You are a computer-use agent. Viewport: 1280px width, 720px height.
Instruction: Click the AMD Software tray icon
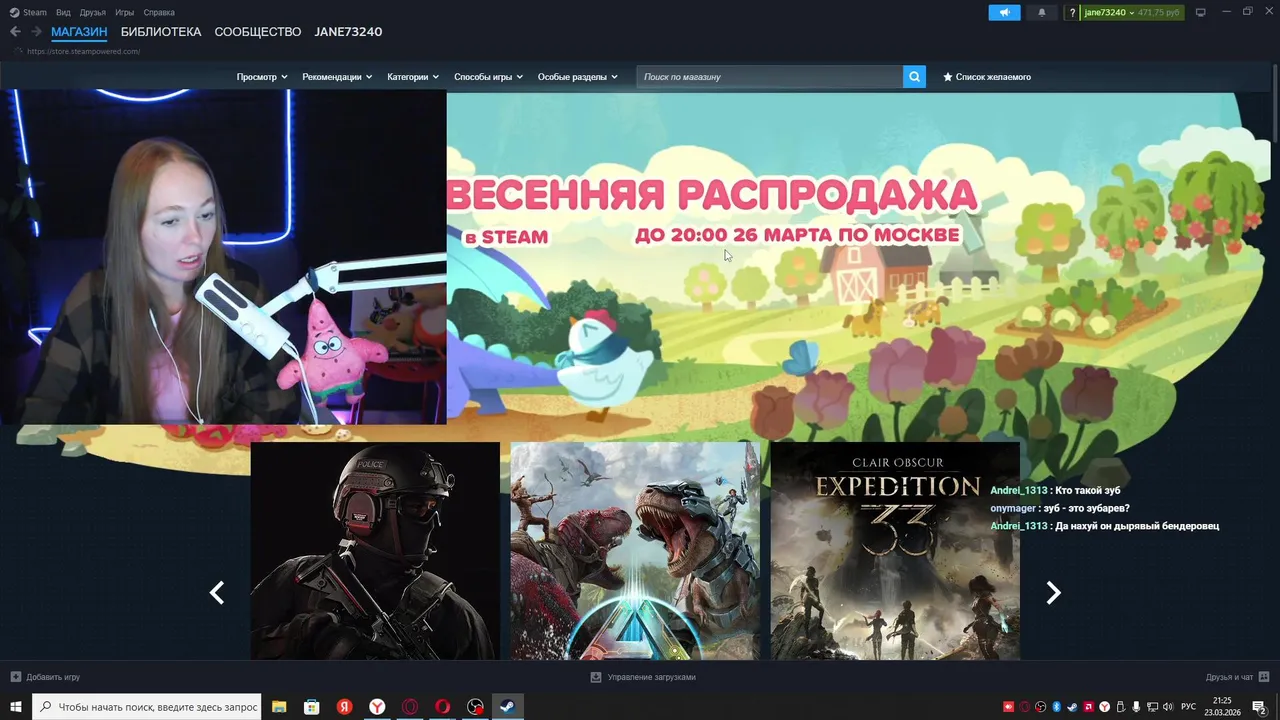[1089, 707]
